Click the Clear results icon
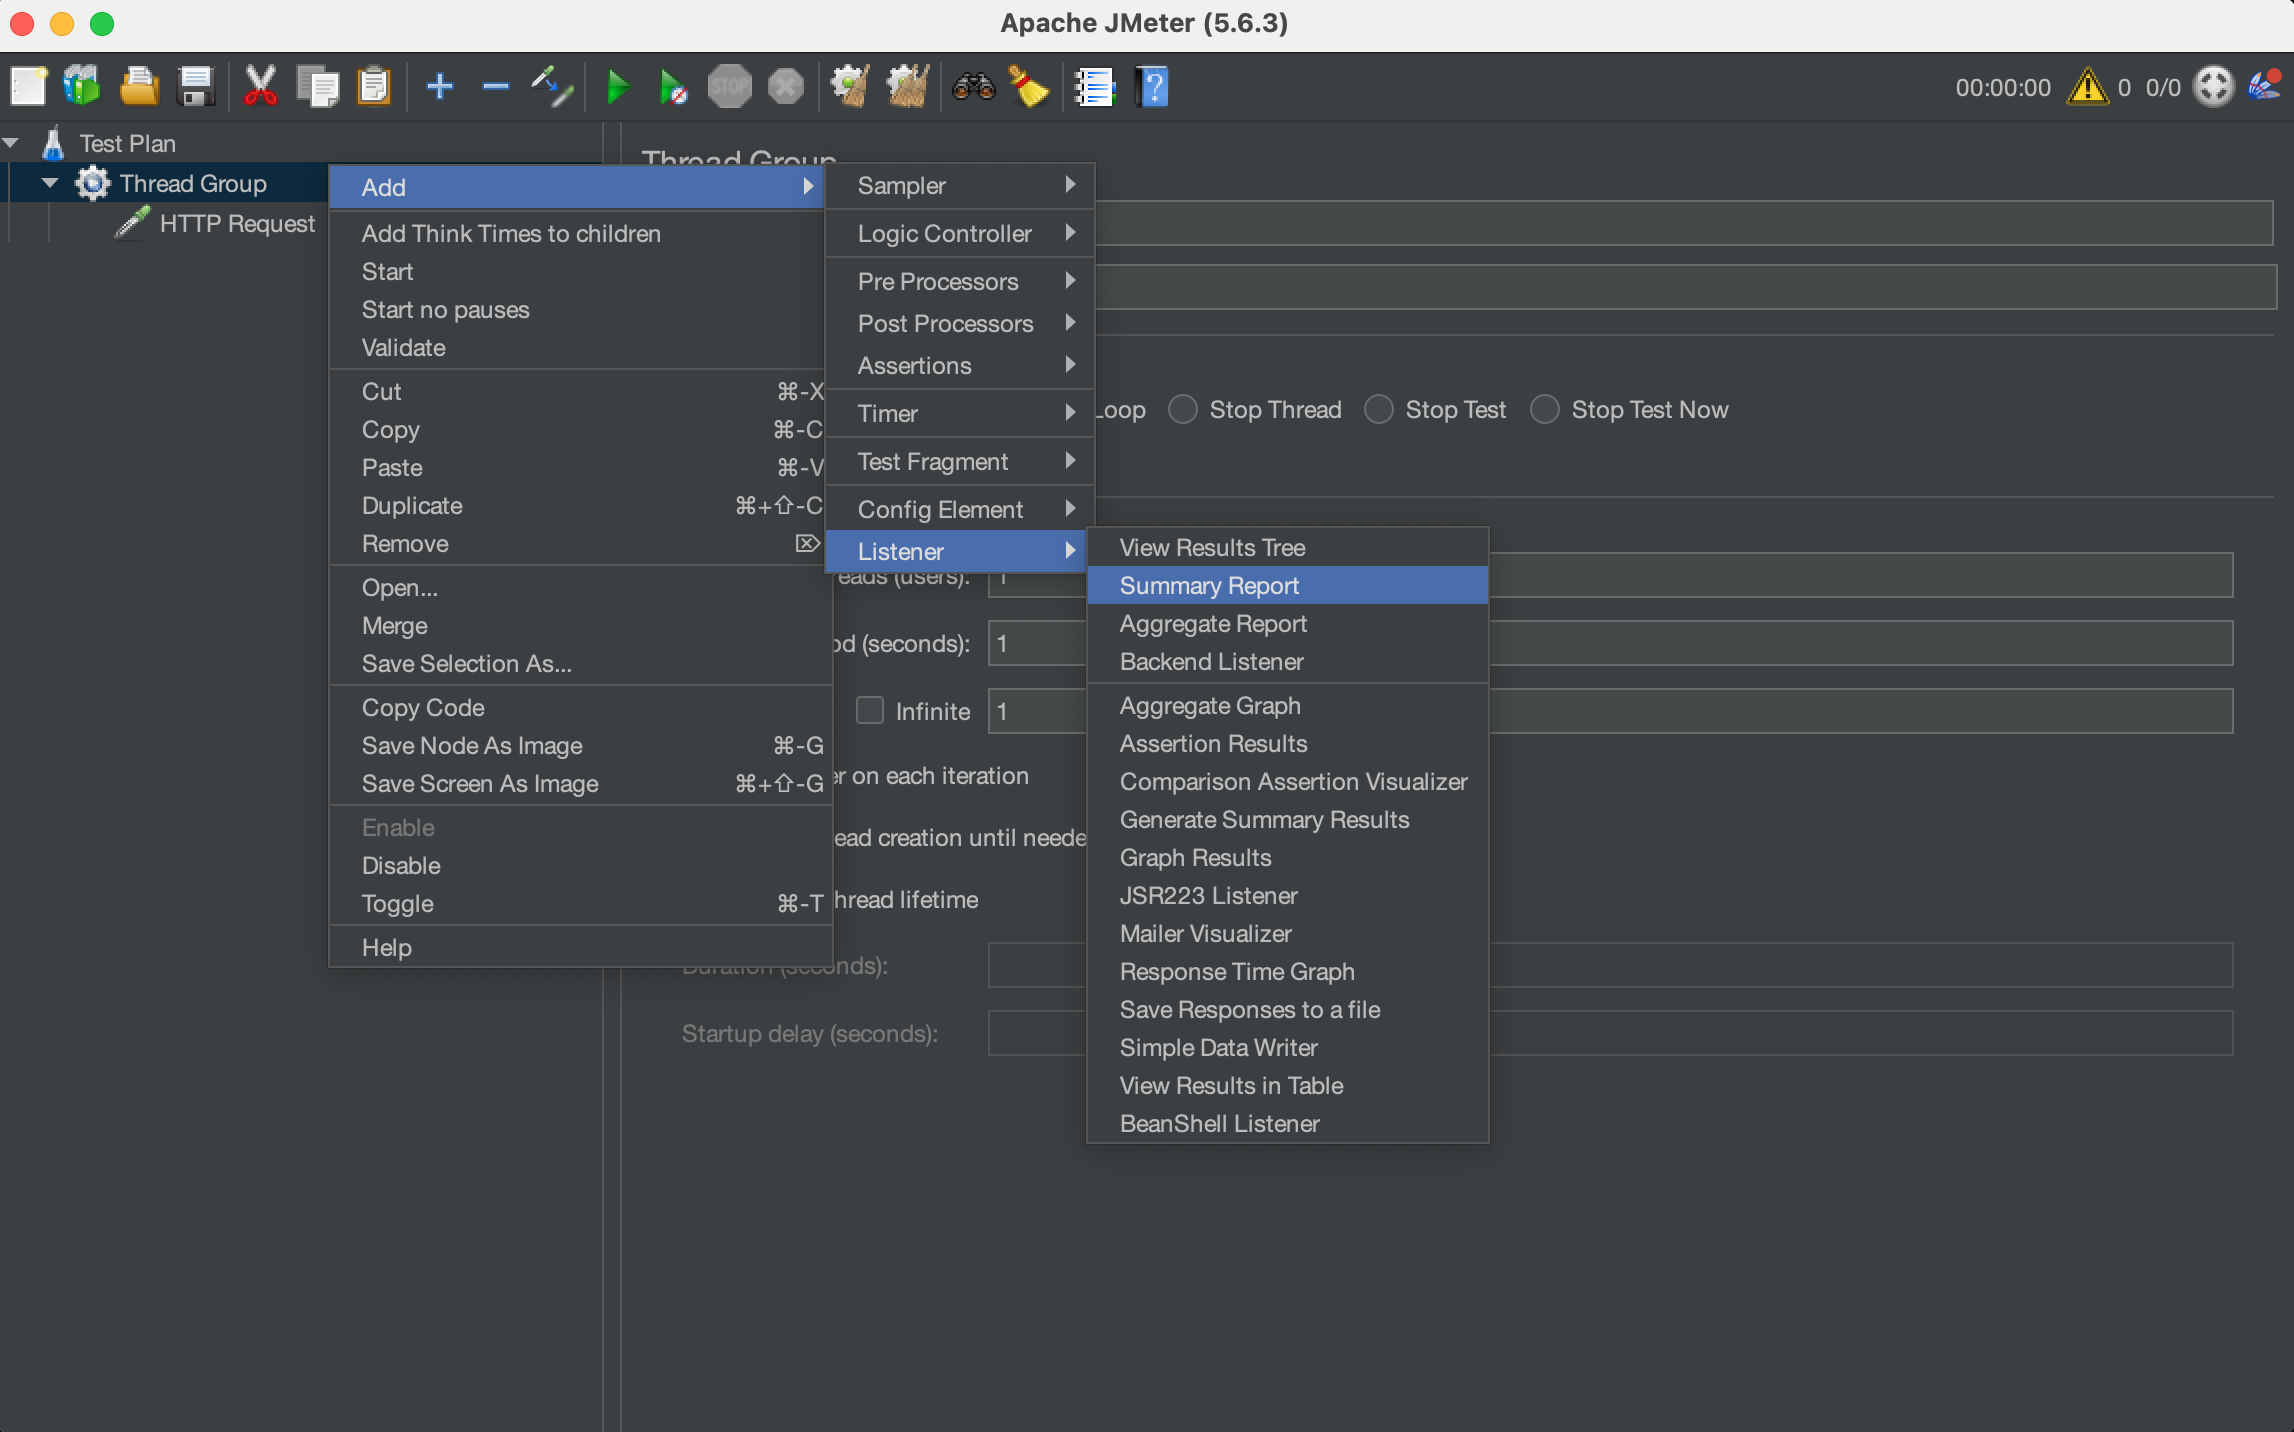 851,87
